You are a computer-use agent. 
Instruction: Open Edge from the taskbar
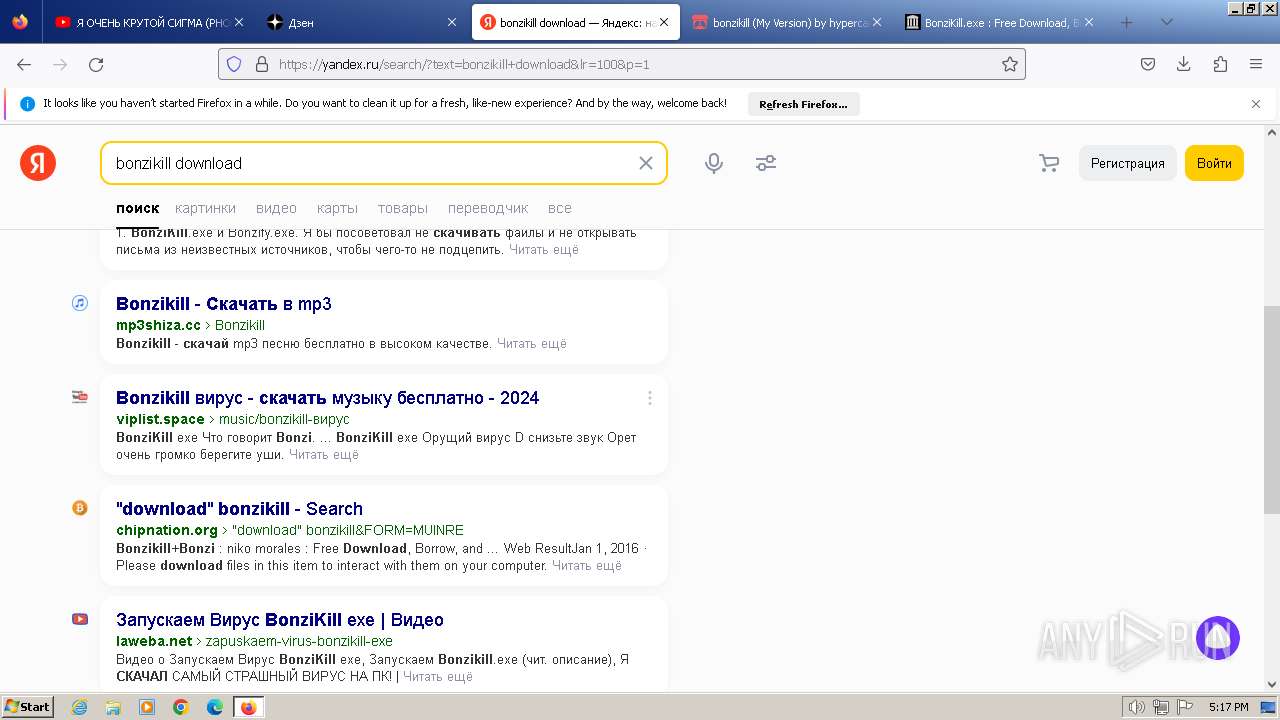pyautogui.click(x=215, y=707)
